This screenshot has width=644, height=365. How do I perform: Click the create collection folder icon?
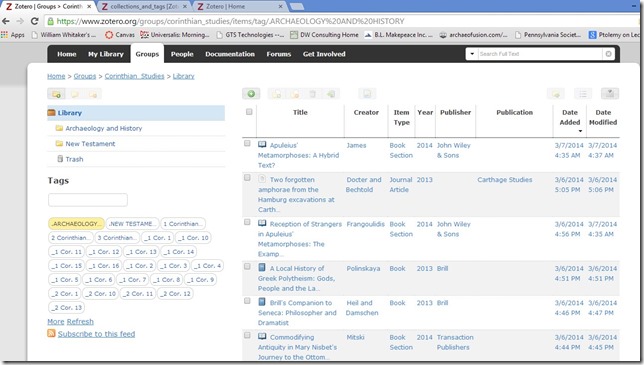pyautogui.click(x=56, y=94)
